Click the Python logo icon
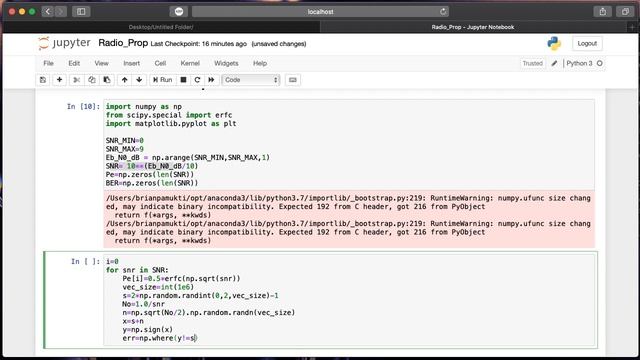Viewport: 640px width, 360px height. (554, 43)
